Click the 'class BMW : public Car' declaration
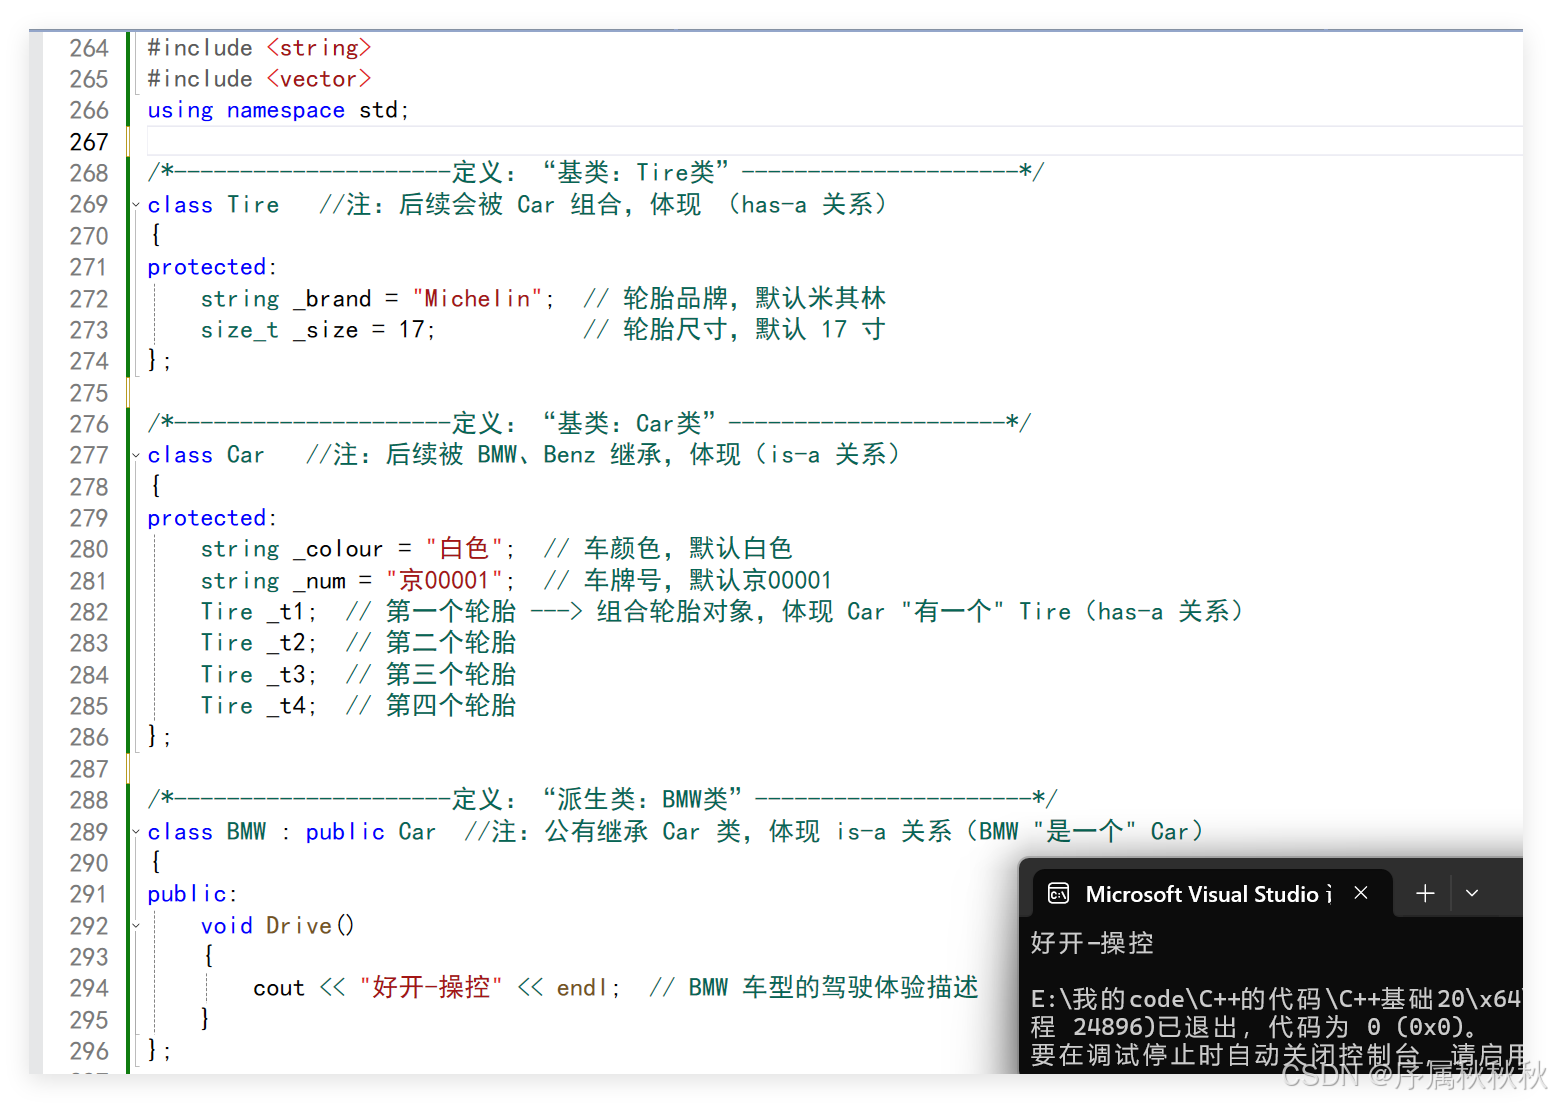 pos(292,832)
